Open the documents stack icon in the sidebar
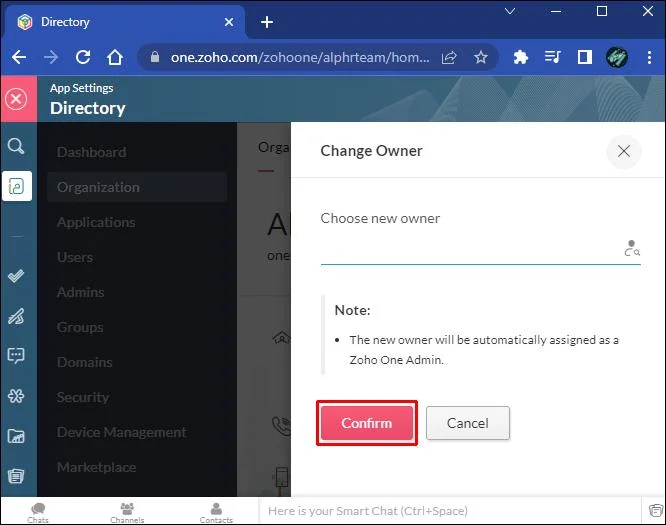The image size is (666, 525). click(16, 475)
